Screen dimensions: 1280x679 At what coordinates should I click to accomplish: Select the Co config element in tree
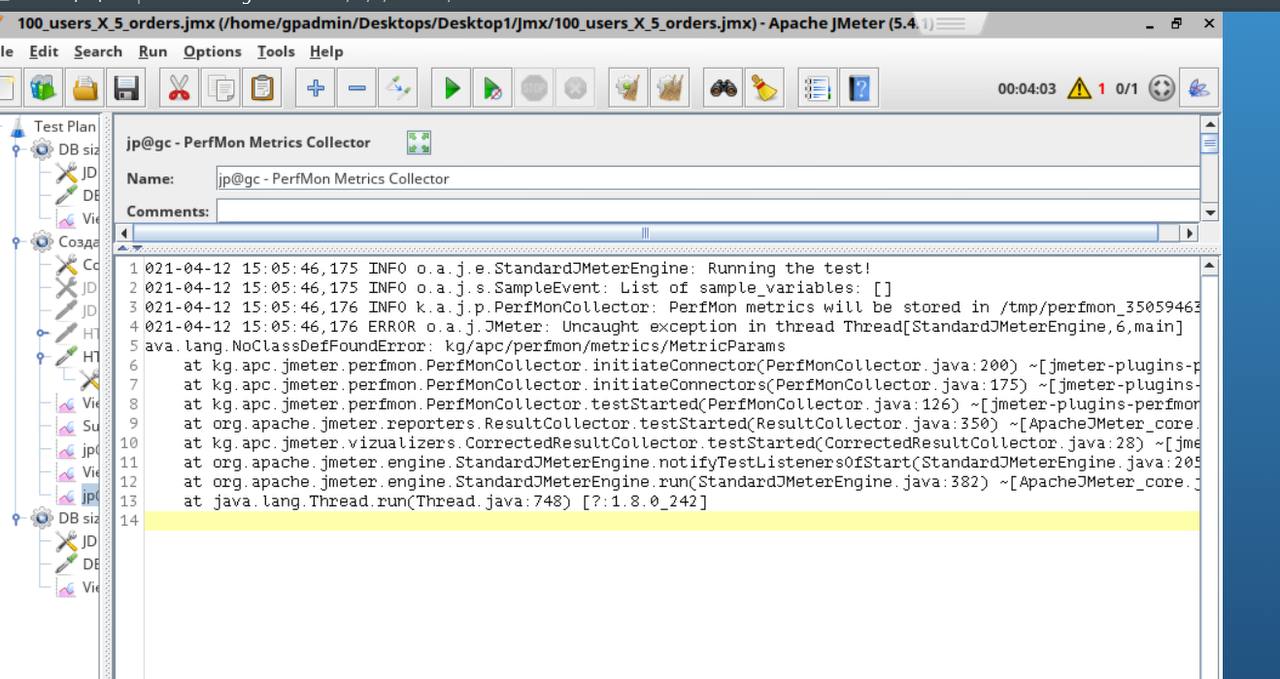click(x=90, y=265)
